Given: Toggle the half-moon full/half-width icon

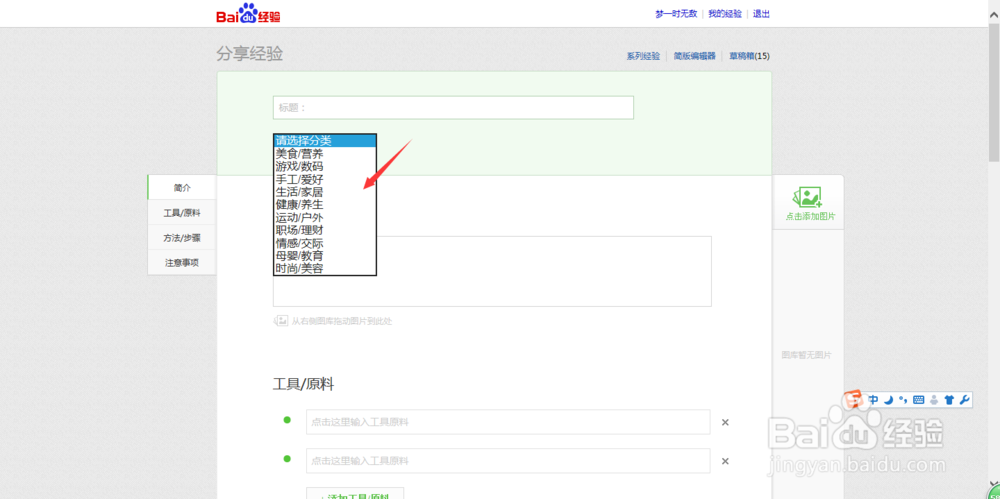Looking at the screenshot, I should click(x=888, y=400).
